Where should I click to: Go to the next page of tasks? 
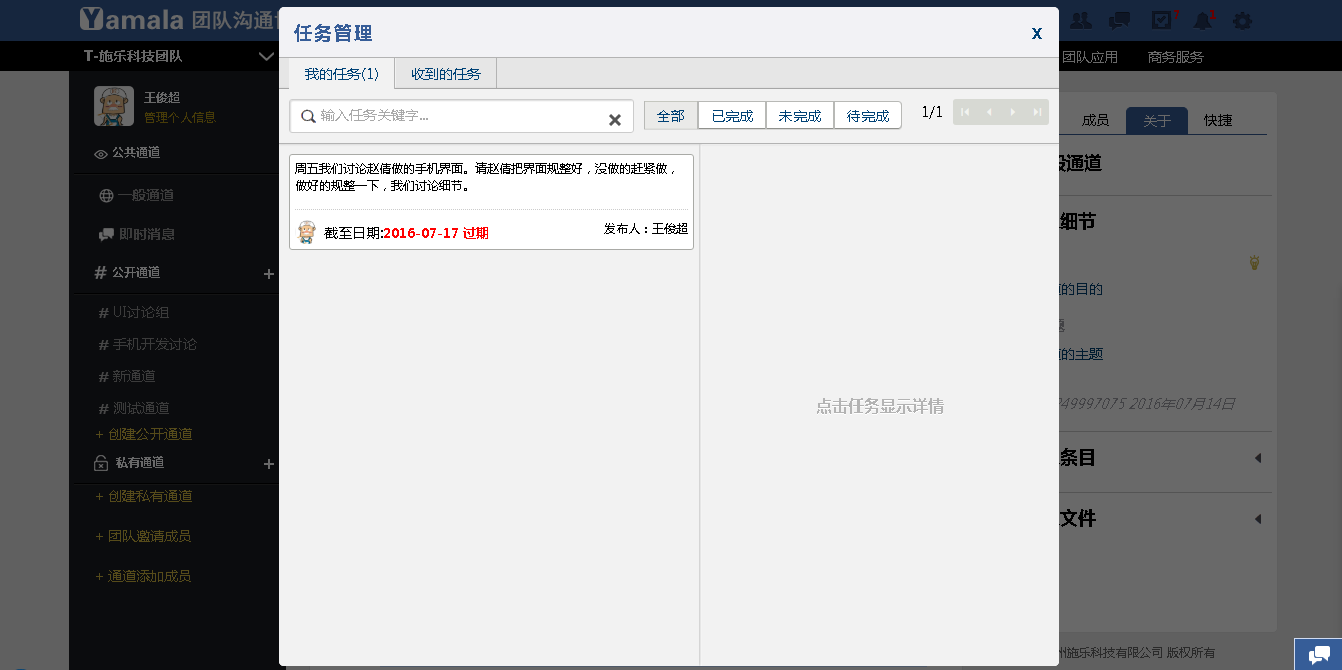pyautogui.click(x=1013, y=112)
